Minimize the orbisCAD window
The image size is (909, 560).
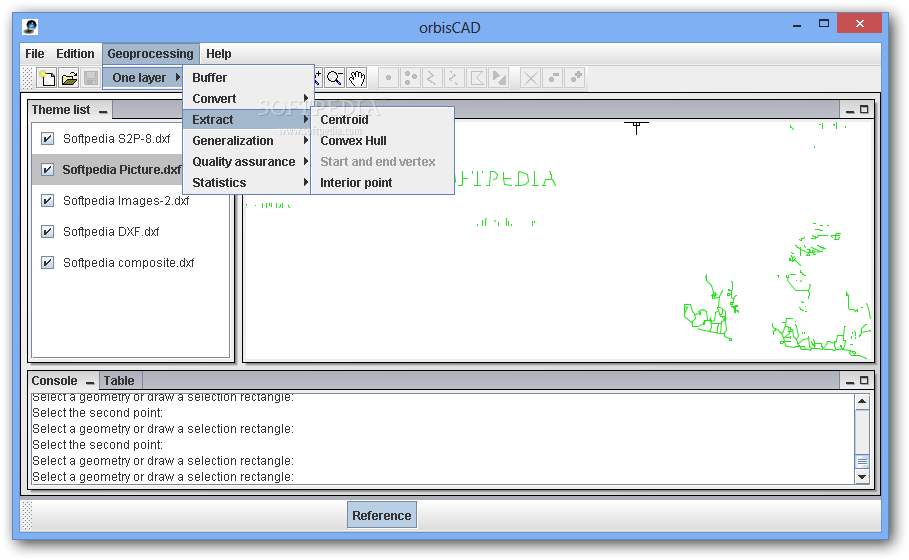[797, 26]
